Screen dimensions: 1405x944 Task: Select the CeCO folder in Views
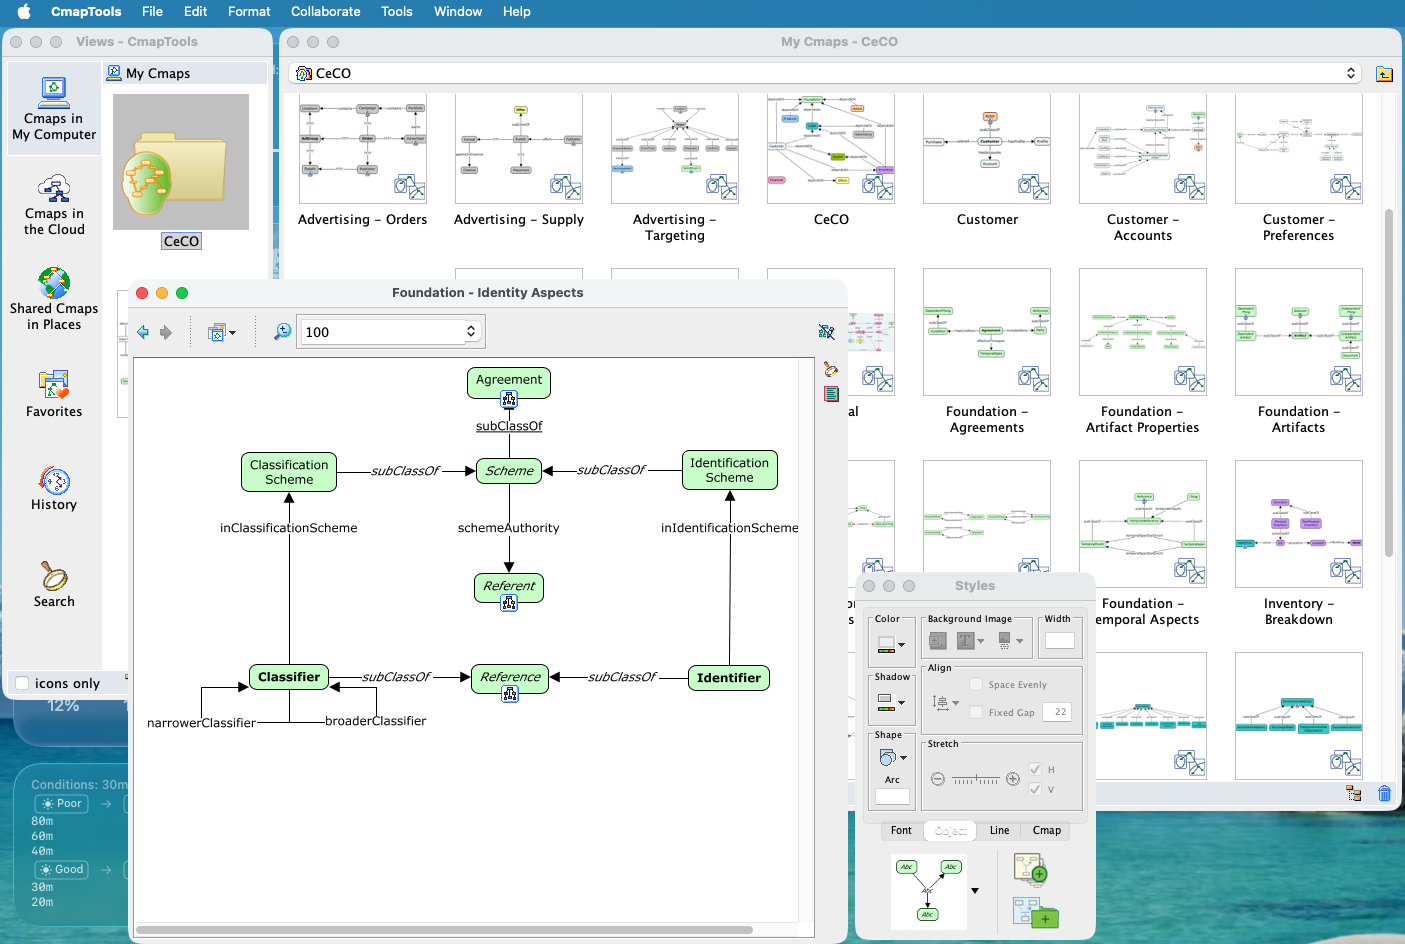click(x=181, y=172)
